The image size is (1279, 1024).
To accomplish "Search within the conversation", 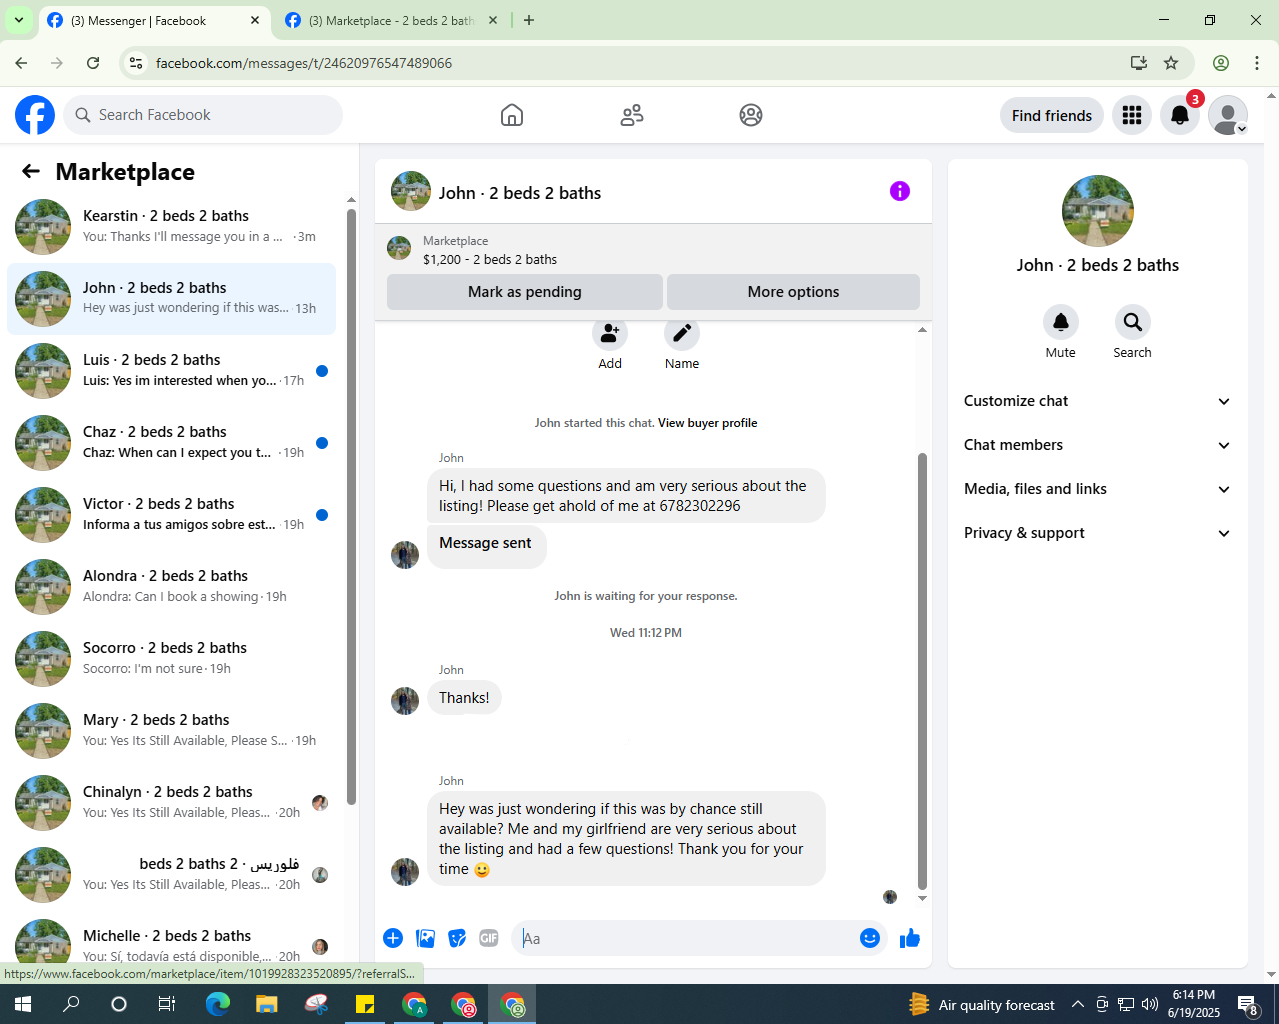I will 1133,322.
